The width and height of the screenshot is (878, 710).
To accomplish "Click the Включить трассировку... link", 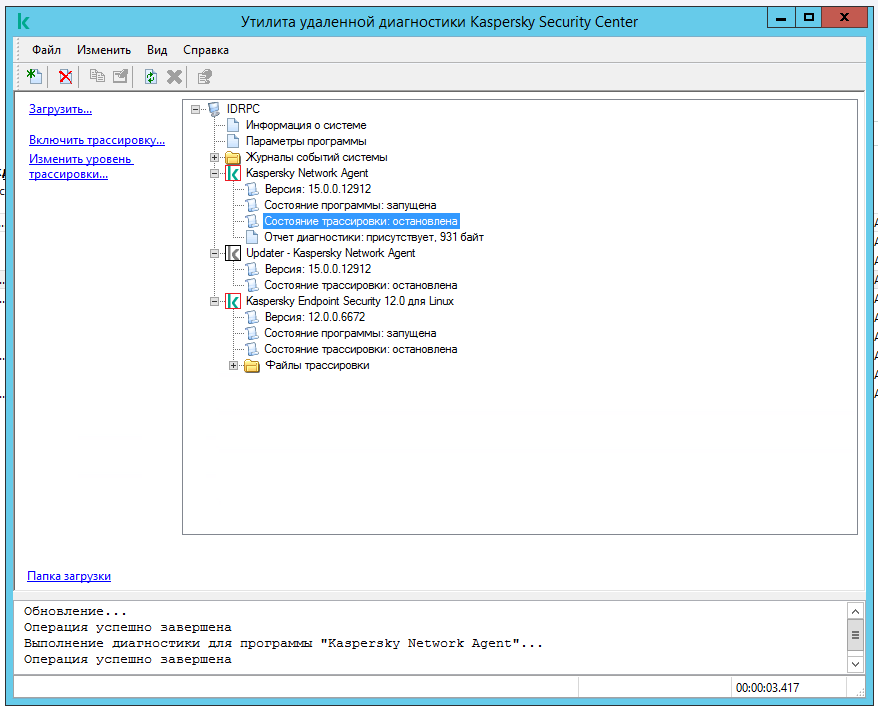I will [96, 140].
